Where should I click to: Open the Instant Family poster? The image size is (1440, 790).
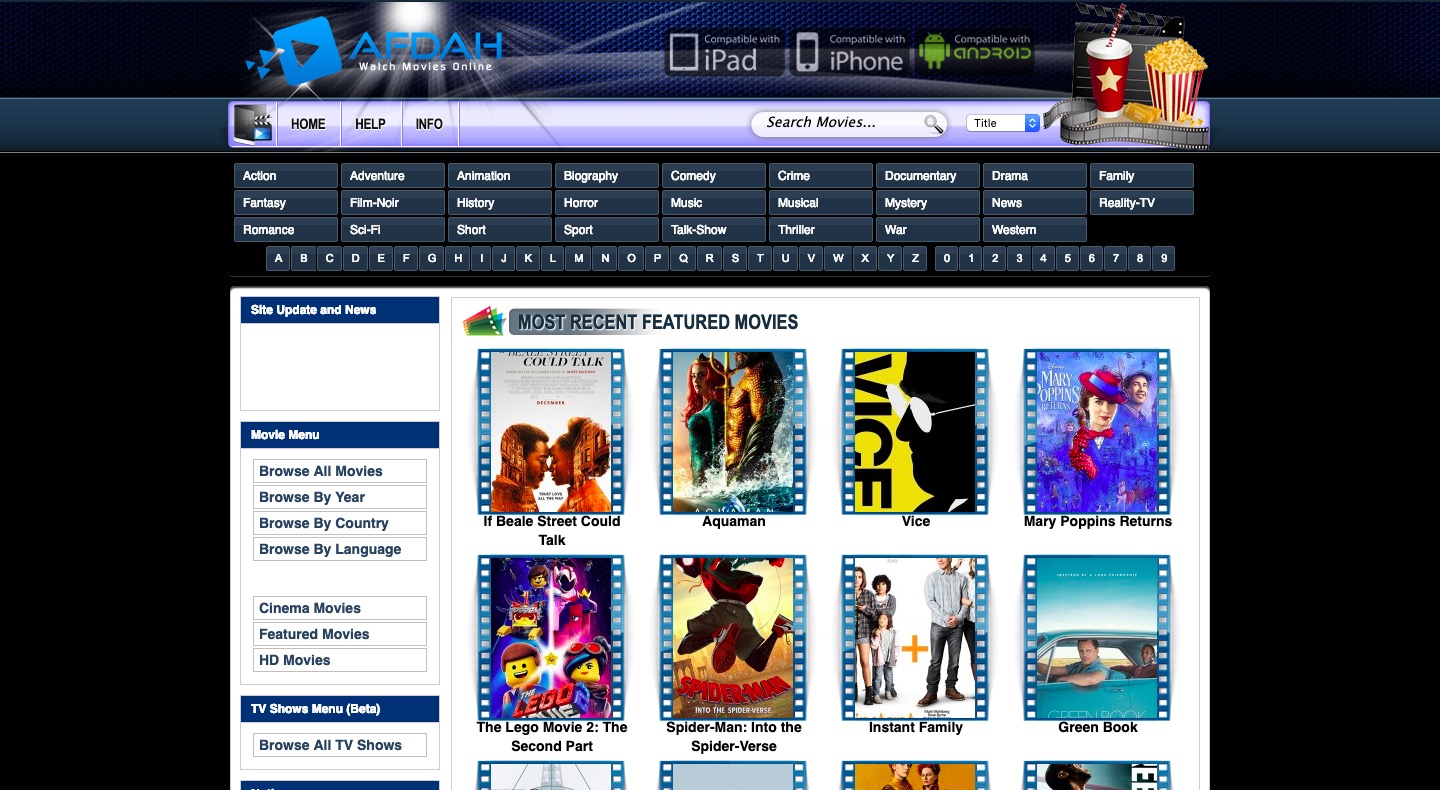point(915,637)
